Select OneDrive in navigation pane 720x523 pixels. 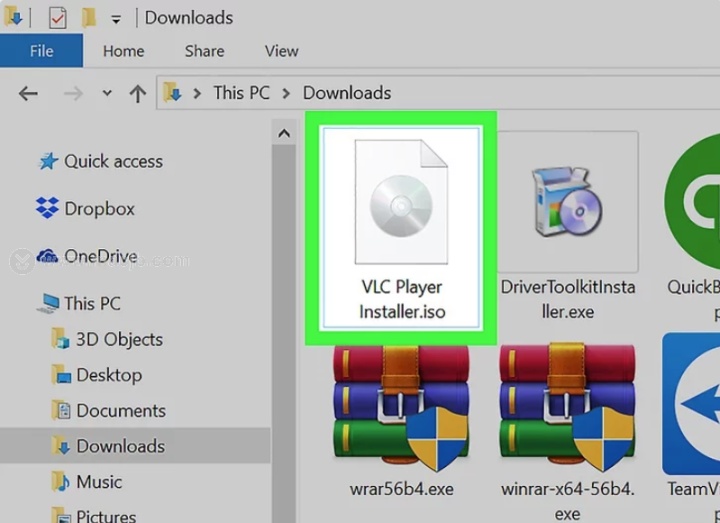101,256
